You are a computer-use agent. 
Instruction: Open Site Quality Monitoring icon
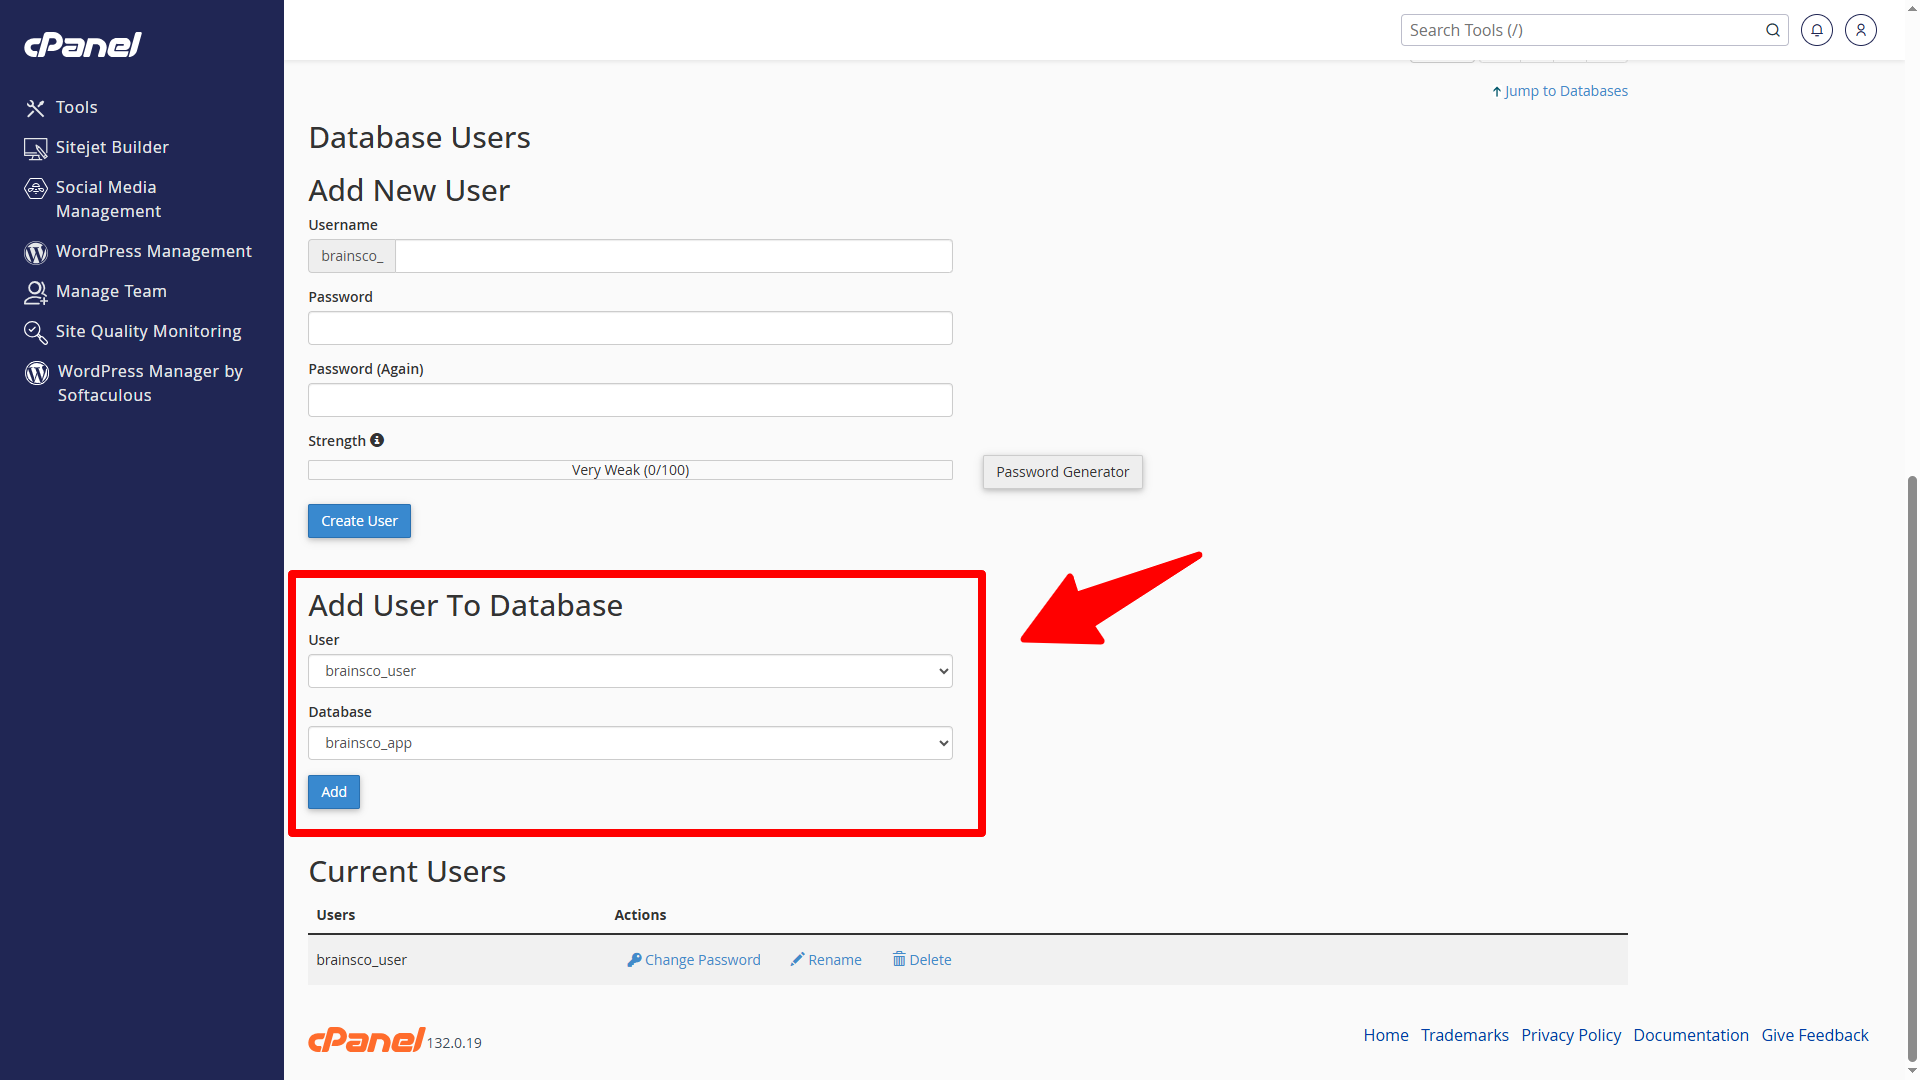point(36,332)
